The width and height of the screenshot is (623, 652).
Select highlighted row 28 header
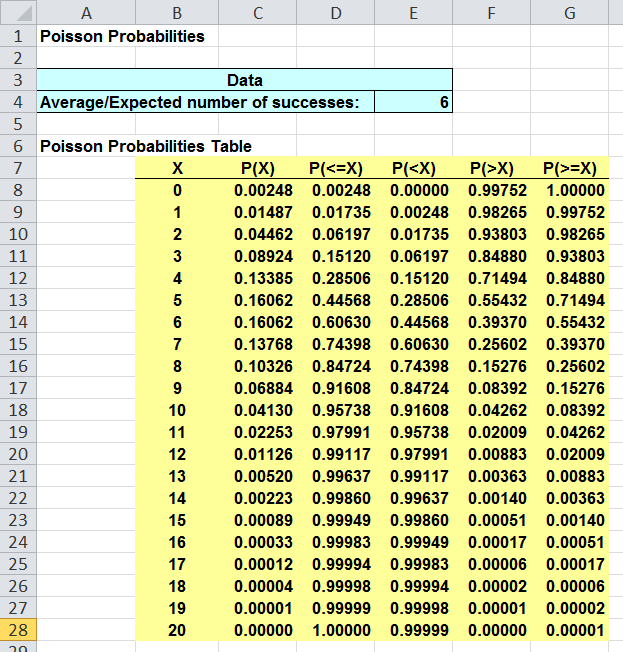coord(18,630)
